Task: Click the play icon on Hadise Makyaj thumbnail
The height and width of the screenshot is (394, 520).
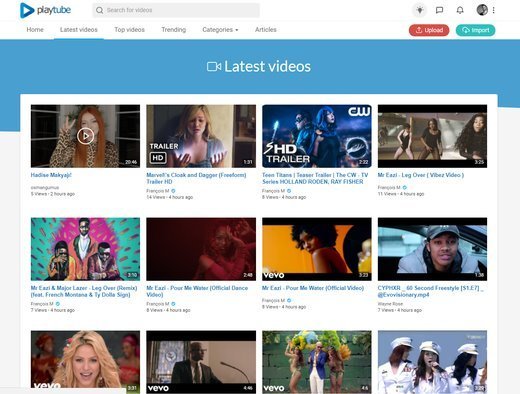Action: point(86,136)
